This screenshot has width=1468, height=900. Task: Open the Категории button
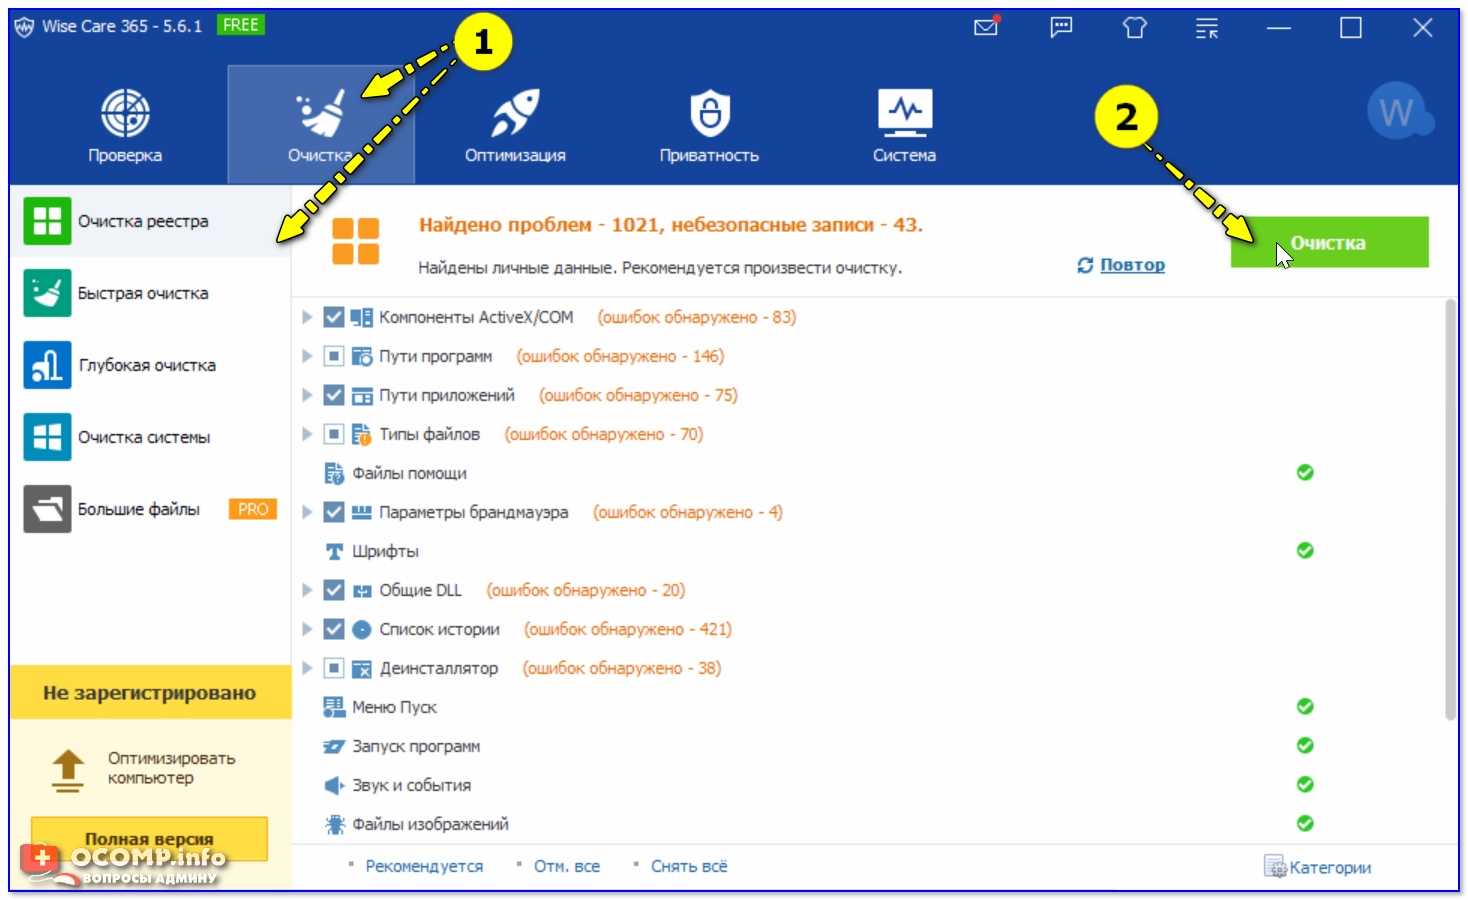(1318, 867)
